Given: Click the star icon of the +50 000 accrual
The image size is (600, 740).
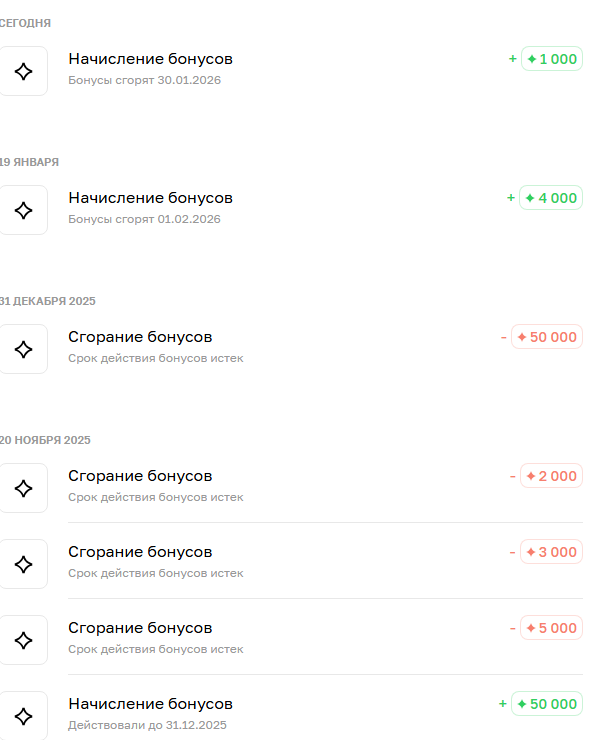Looking at the screenshot, I should point(24,715).
